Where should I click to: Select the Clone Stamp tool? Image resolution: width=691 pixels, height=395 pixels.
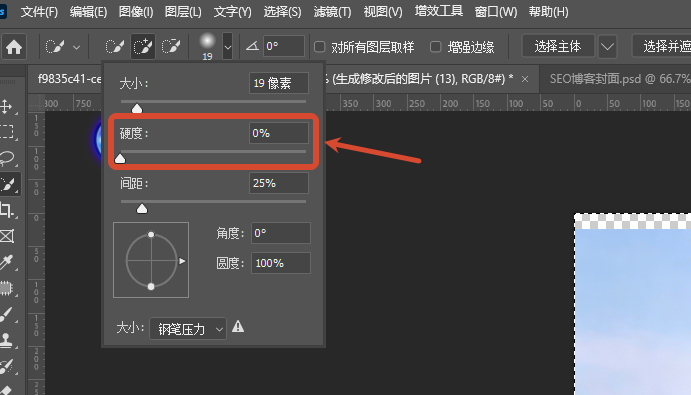[7, 340]
